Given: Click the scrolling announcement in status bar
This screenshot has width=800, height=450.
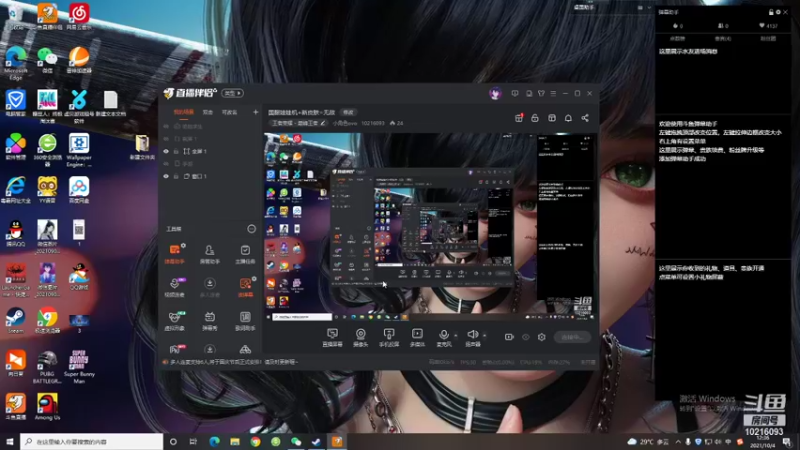Looking at the screenshot, I should click(233, 362).
